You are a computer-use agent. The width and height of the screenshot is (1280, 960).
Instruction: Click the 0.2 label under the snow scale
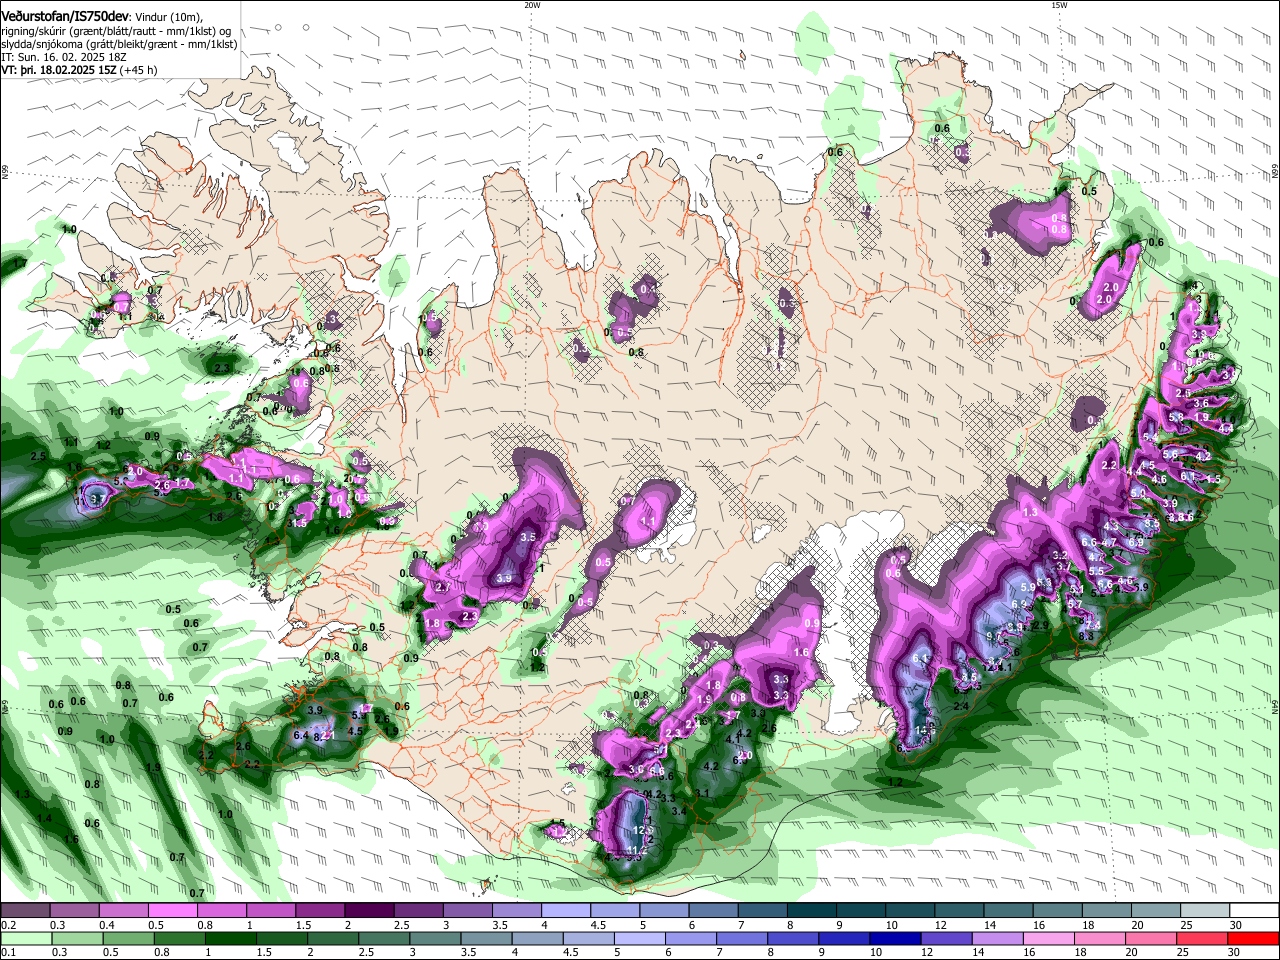[9, 925]
